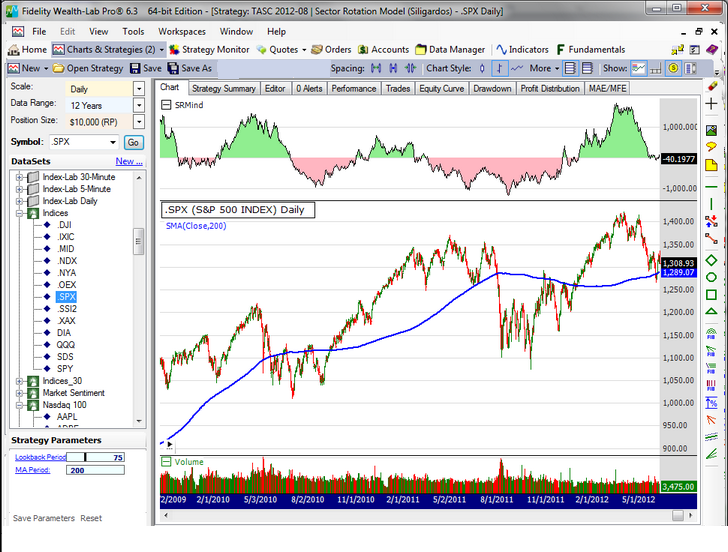Open the Indicators panel from toolbar
The width and height of the screenshot is (728, 552).
tap(526, 49)
